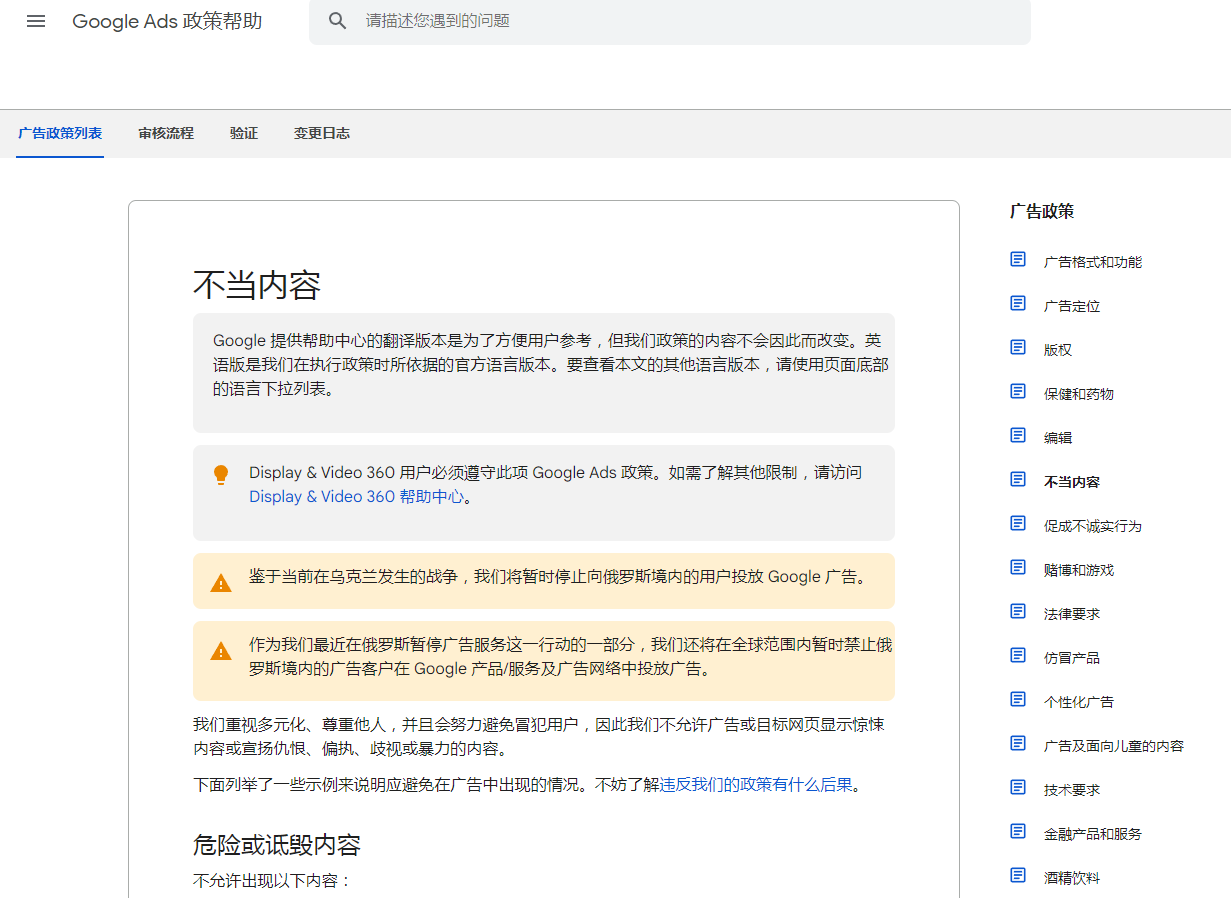Click document icon beside 编辑
The width and height of the screenshot is (1231, 898).
pyautogui.click(x=1018, y=436)
